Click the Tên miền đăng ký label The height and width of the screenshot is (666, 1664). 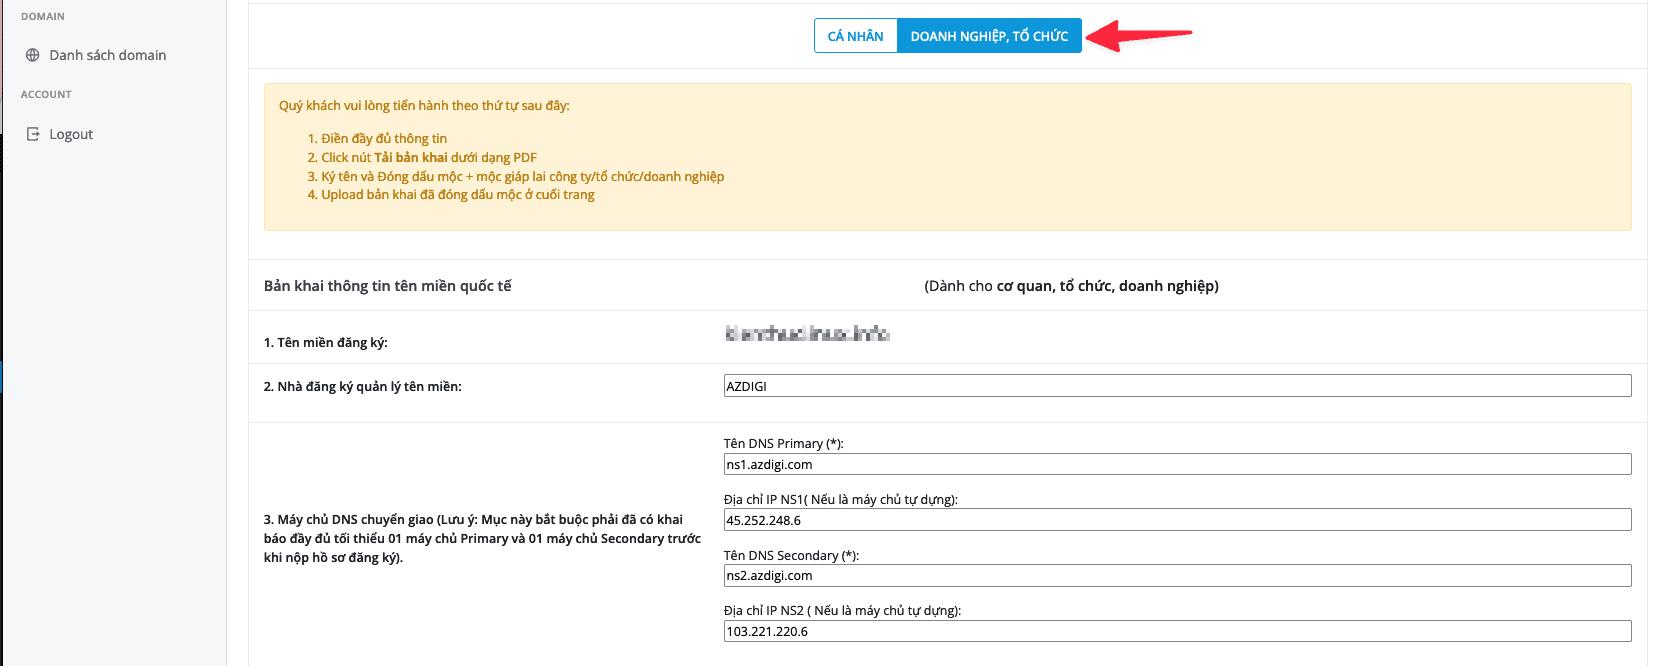pos(325,343)
